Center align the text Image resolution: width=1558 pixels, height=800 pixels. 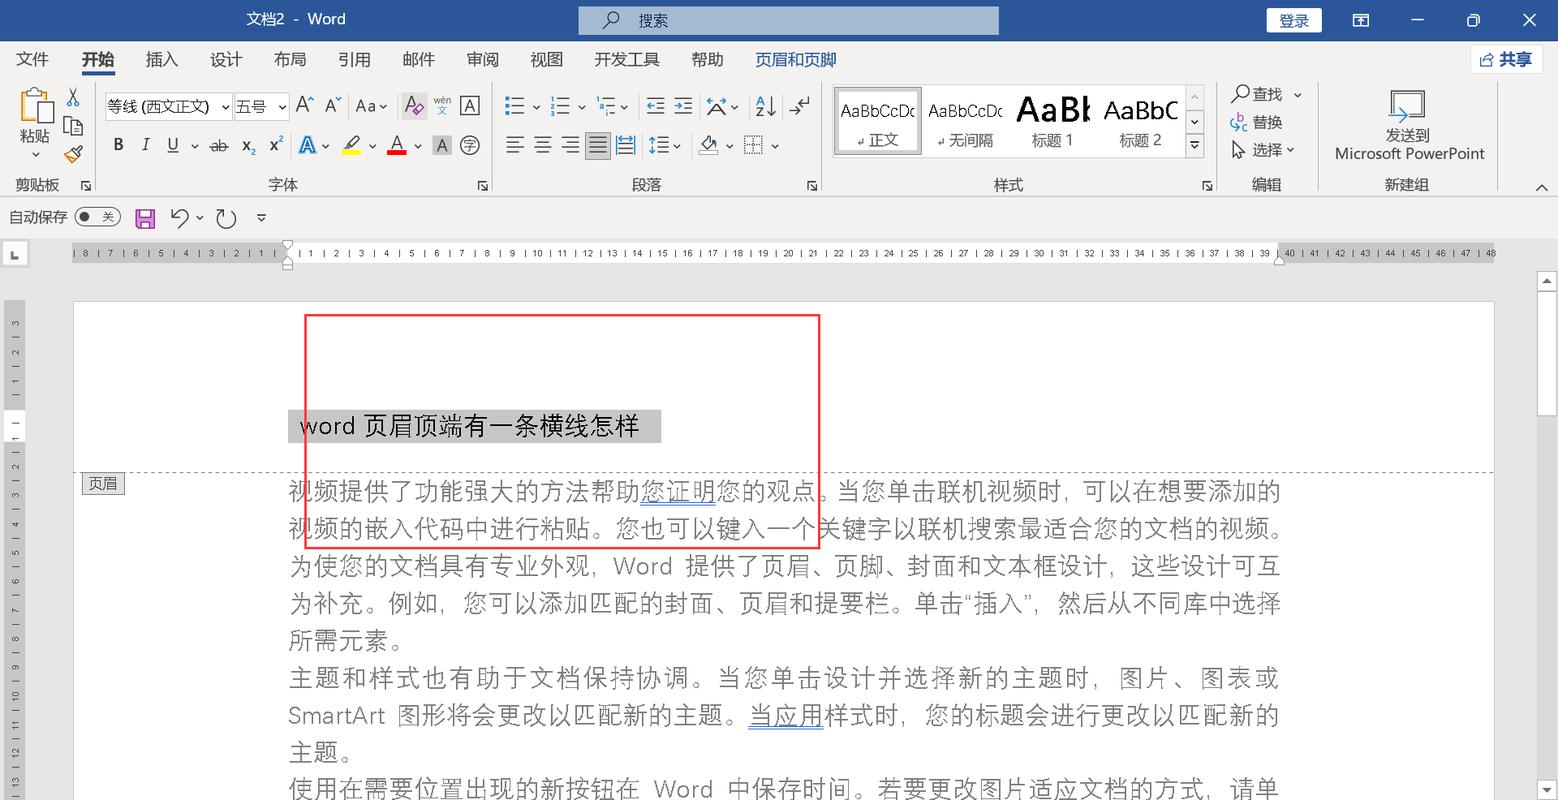pyautogui.click(x=543, y=146)
